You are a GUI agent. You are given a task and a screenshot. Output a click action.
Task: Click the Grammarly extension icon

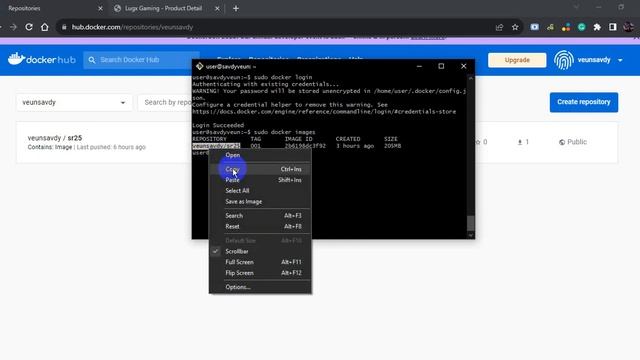[582, 27]
